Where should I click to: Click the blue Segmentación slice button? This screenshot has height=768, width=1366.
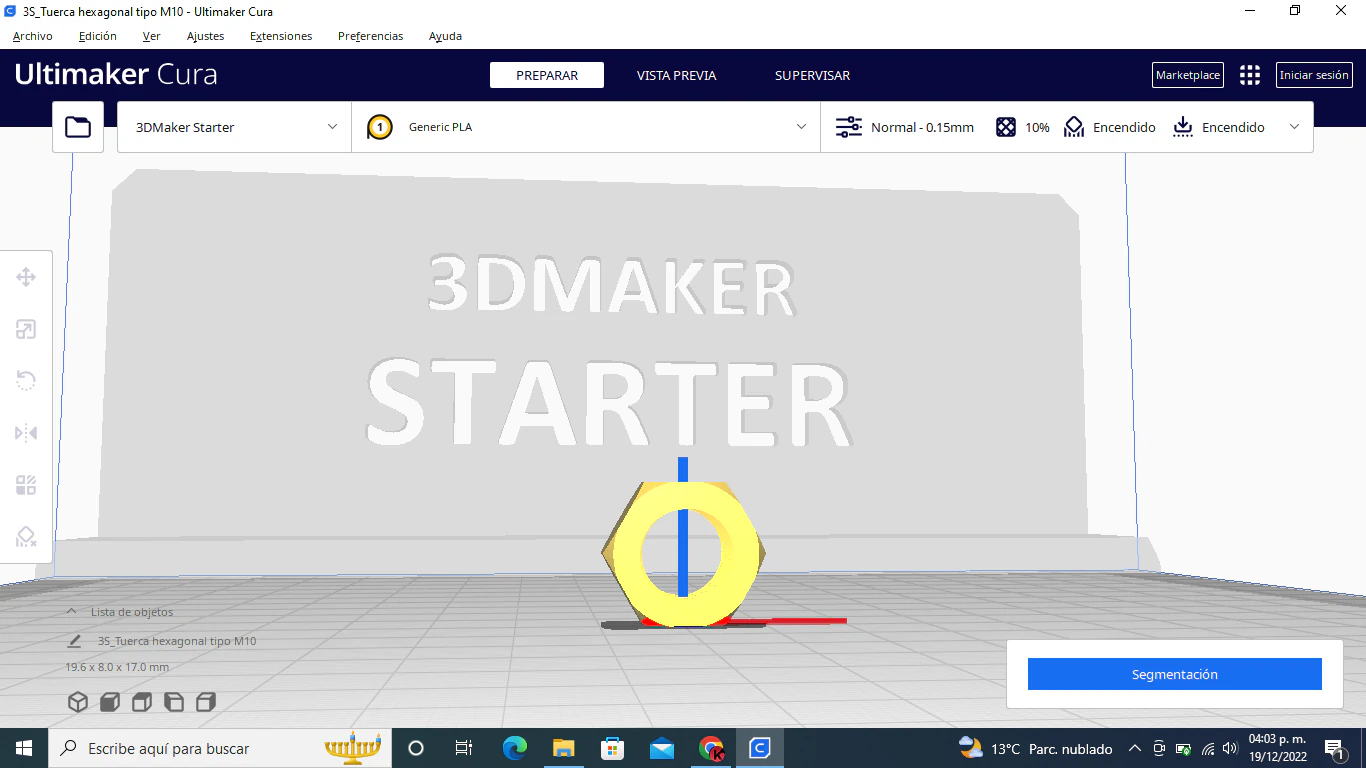(x=1175, y=674)
